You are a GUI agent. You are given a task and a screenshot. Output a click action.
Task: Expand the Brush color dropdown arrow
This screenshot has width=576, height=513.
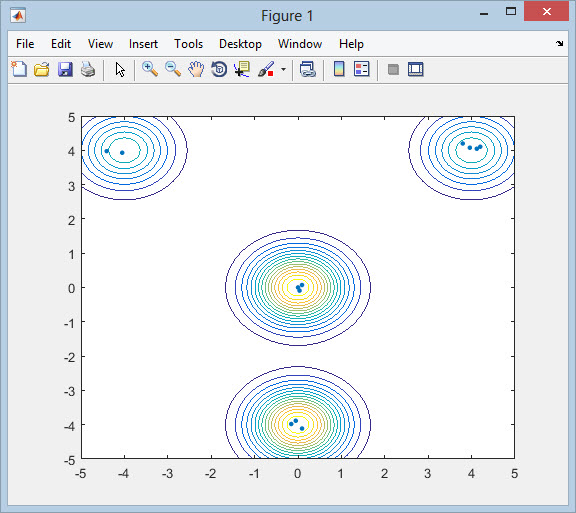click(283, 69)
